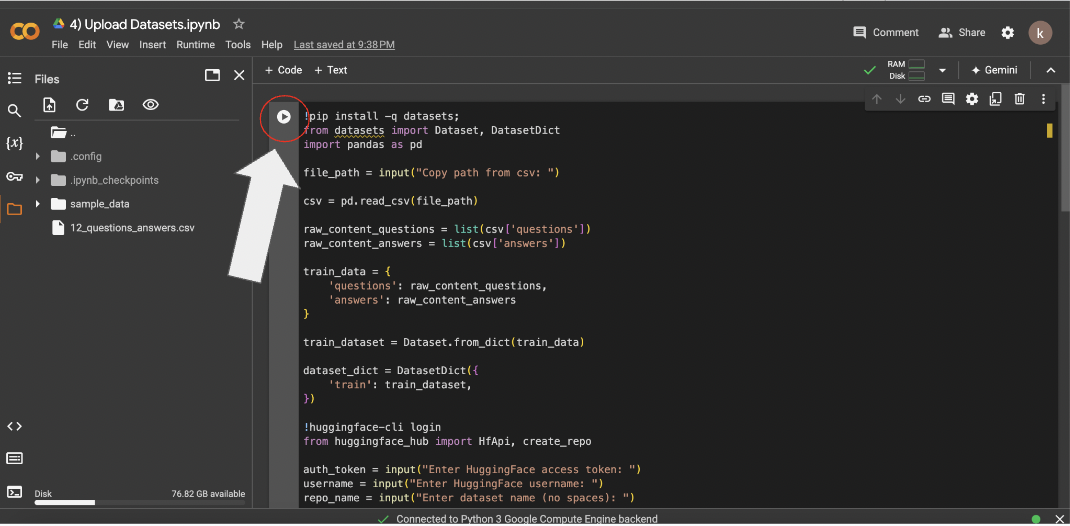Open the Variables panel icon
Screen dimensions: 1070x526
(14, 143)
